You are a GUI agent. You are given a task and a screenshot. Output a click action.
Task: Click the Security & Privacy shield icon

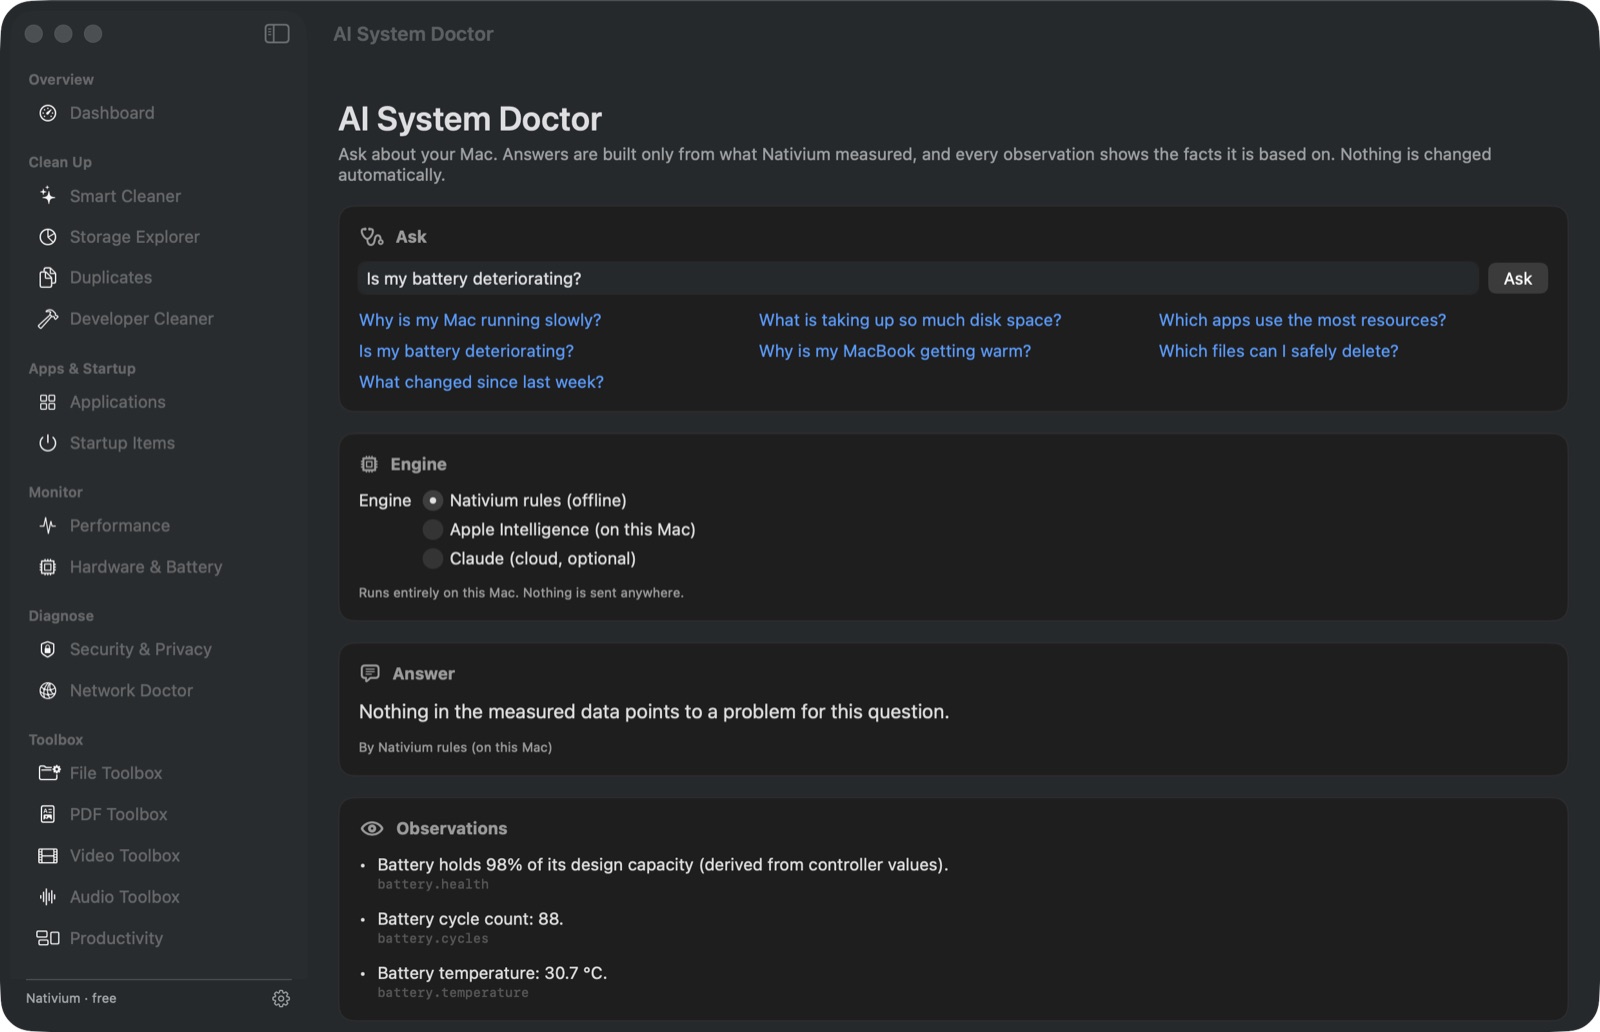(x=48, y=649)
